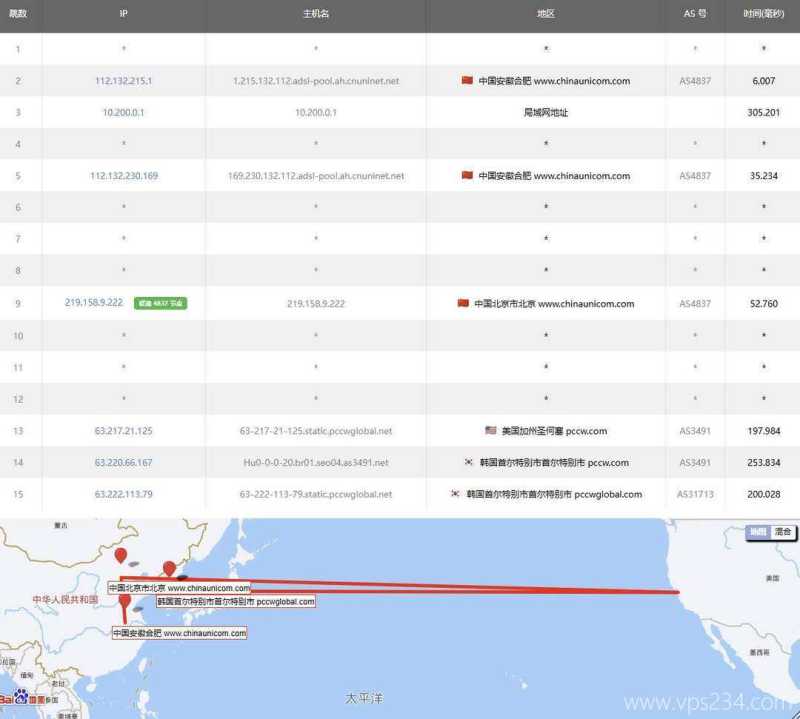The height and width of the screenshot is (719, 800).
Task: Click the 韩国首尔 pccwglobal.com map label
Action: click(x=236, y=602)
